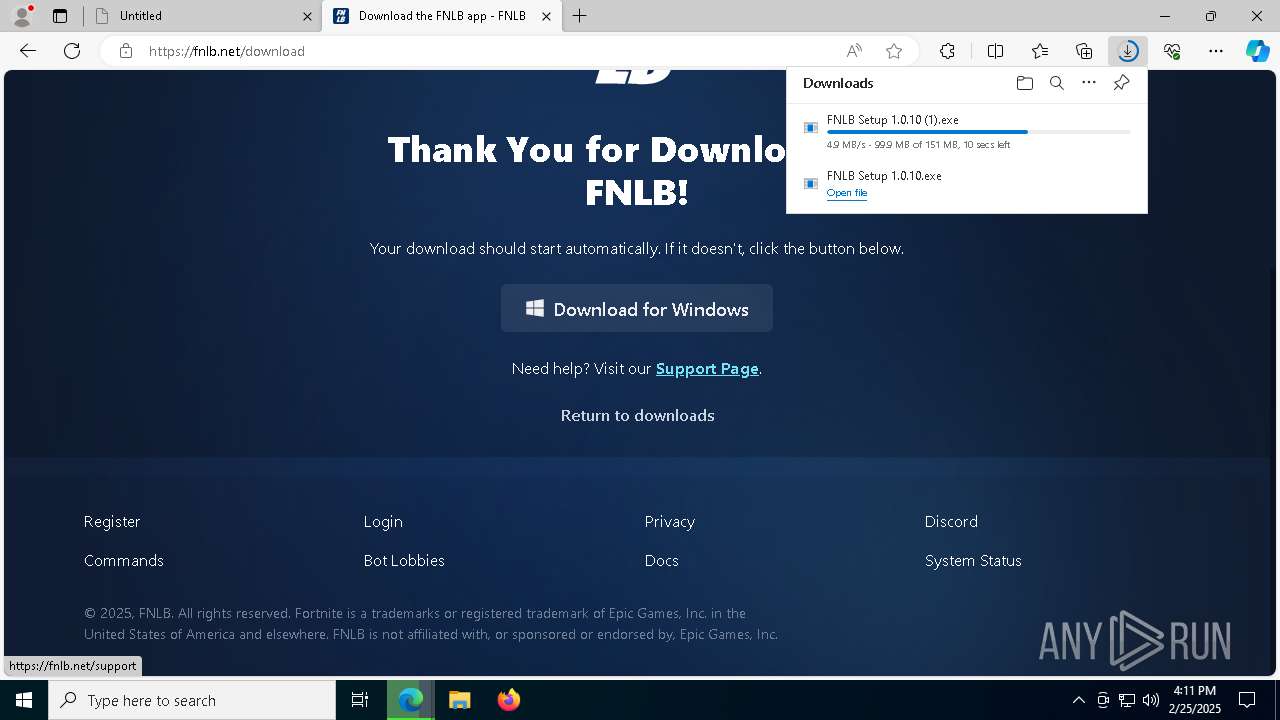Open Settings and more ellipsis menu
The height and width of the screenshot is (720, 1280).
1216,51
